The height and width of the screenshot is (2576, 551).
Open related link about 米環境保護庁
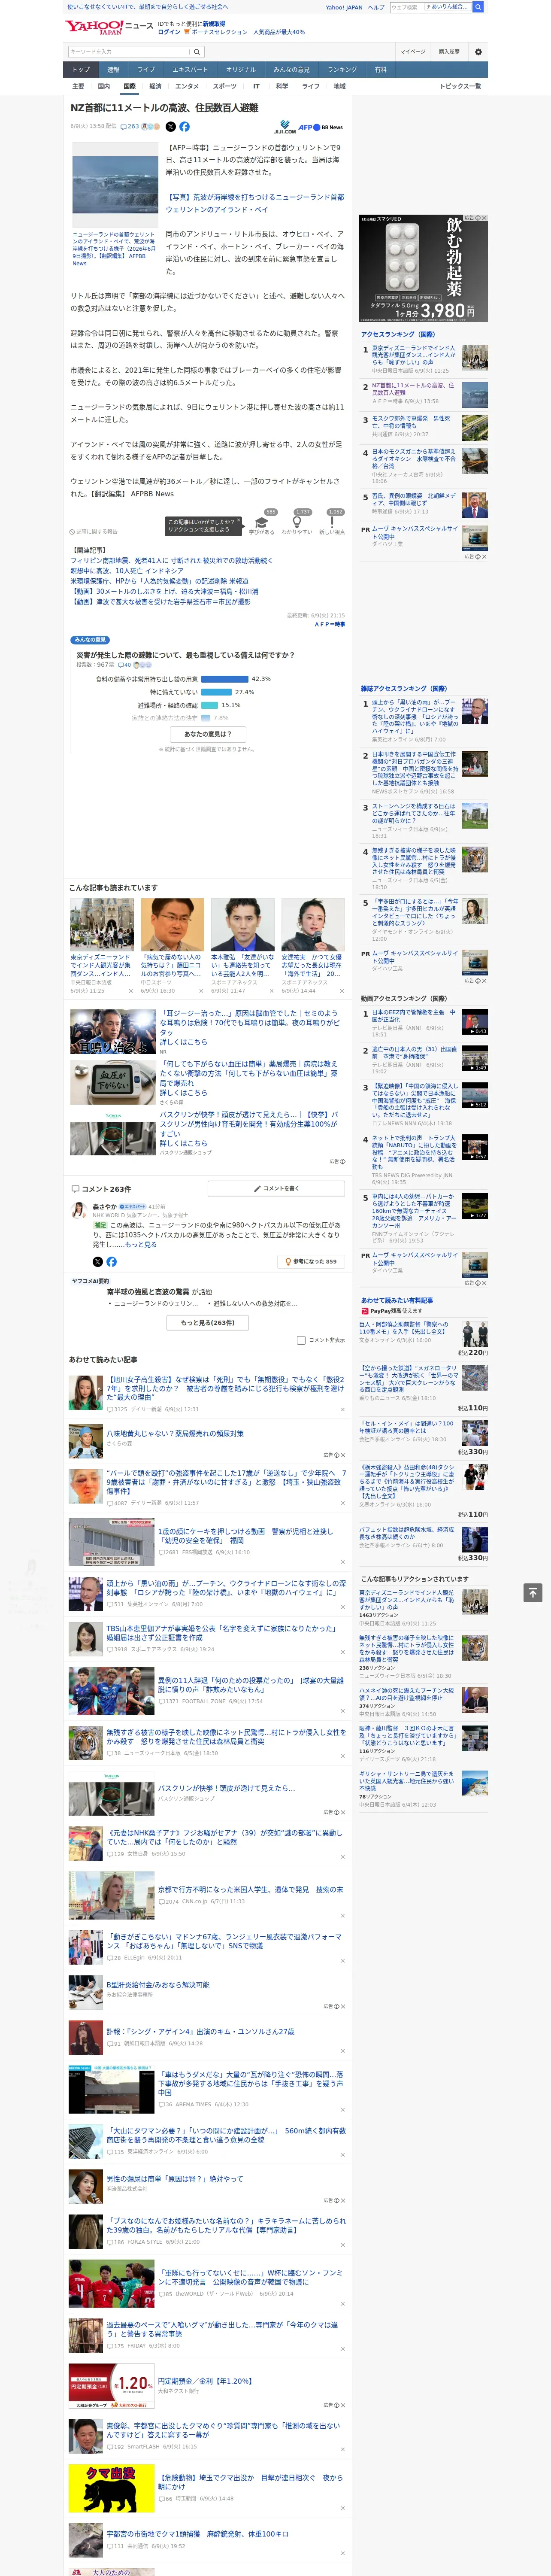click(160, 581)
